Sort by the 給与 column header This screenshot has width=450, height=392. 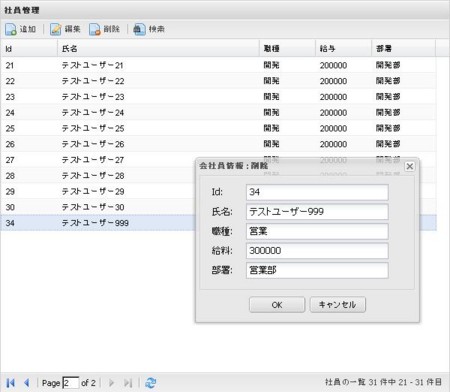pyautogui.click(x=343, y=49)
